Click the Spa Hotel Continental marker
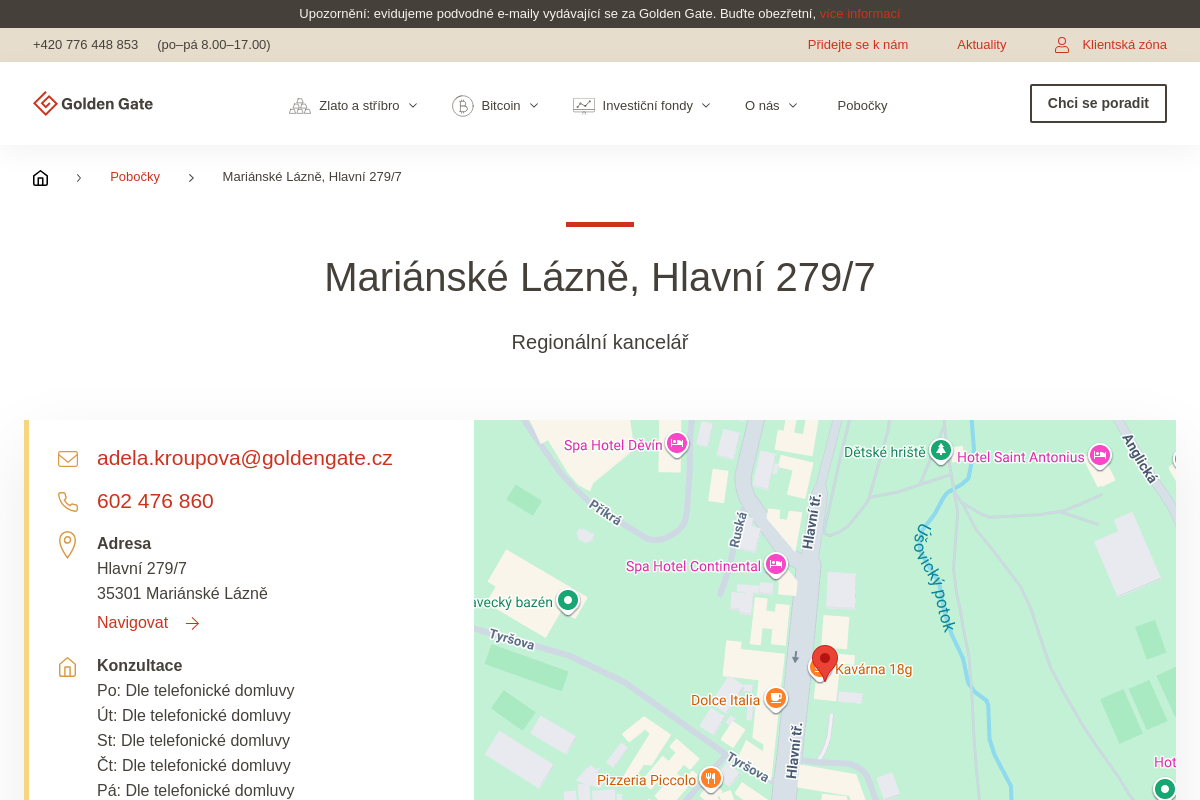 [x=776, y=564]
